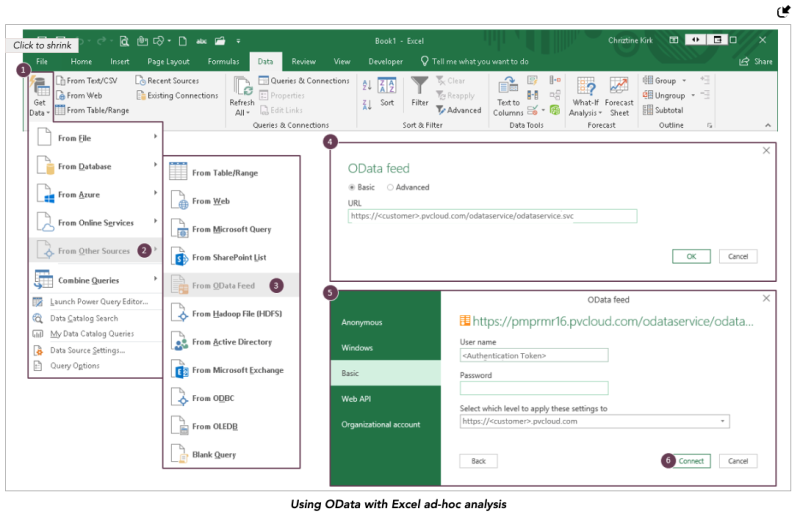Select Organizational account authentication
Image resolution: width=800 pixels, height=514 pixels.
click(x=386, y=424)
